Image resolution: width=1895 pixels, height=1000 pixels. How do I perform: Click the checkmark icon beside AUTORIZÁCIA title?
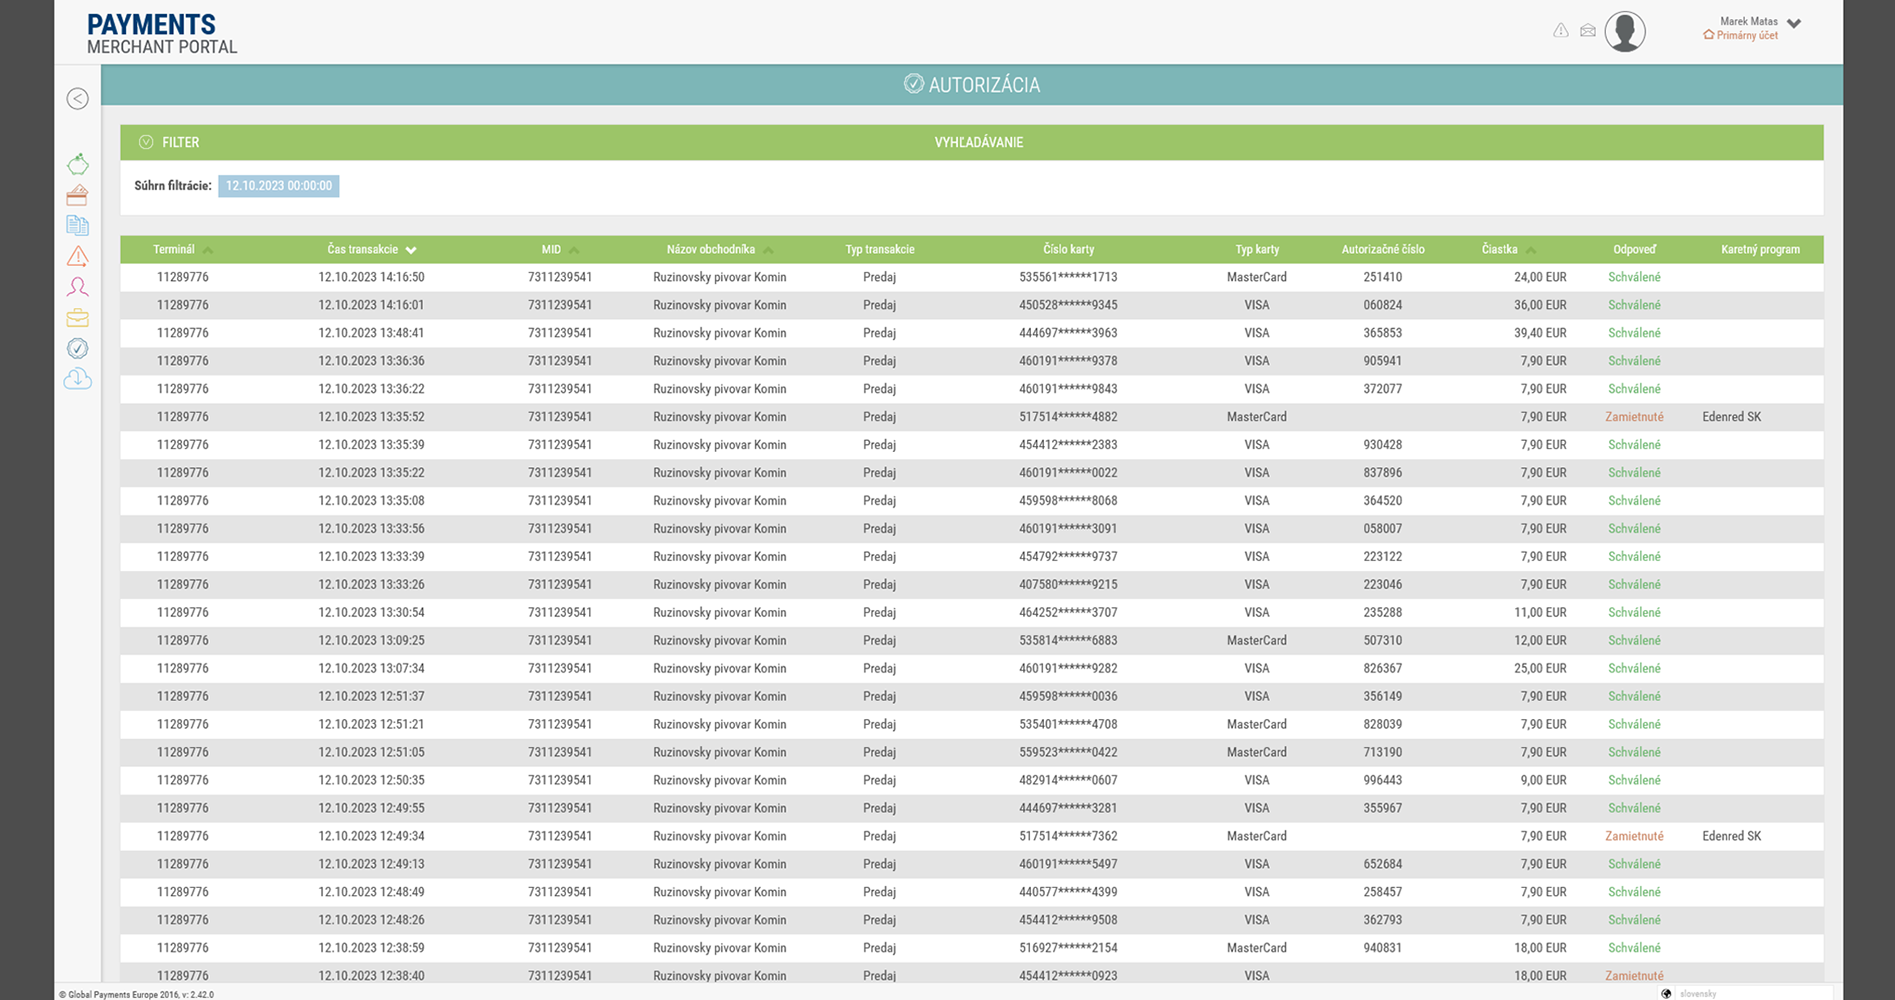(x=914, y=84)
